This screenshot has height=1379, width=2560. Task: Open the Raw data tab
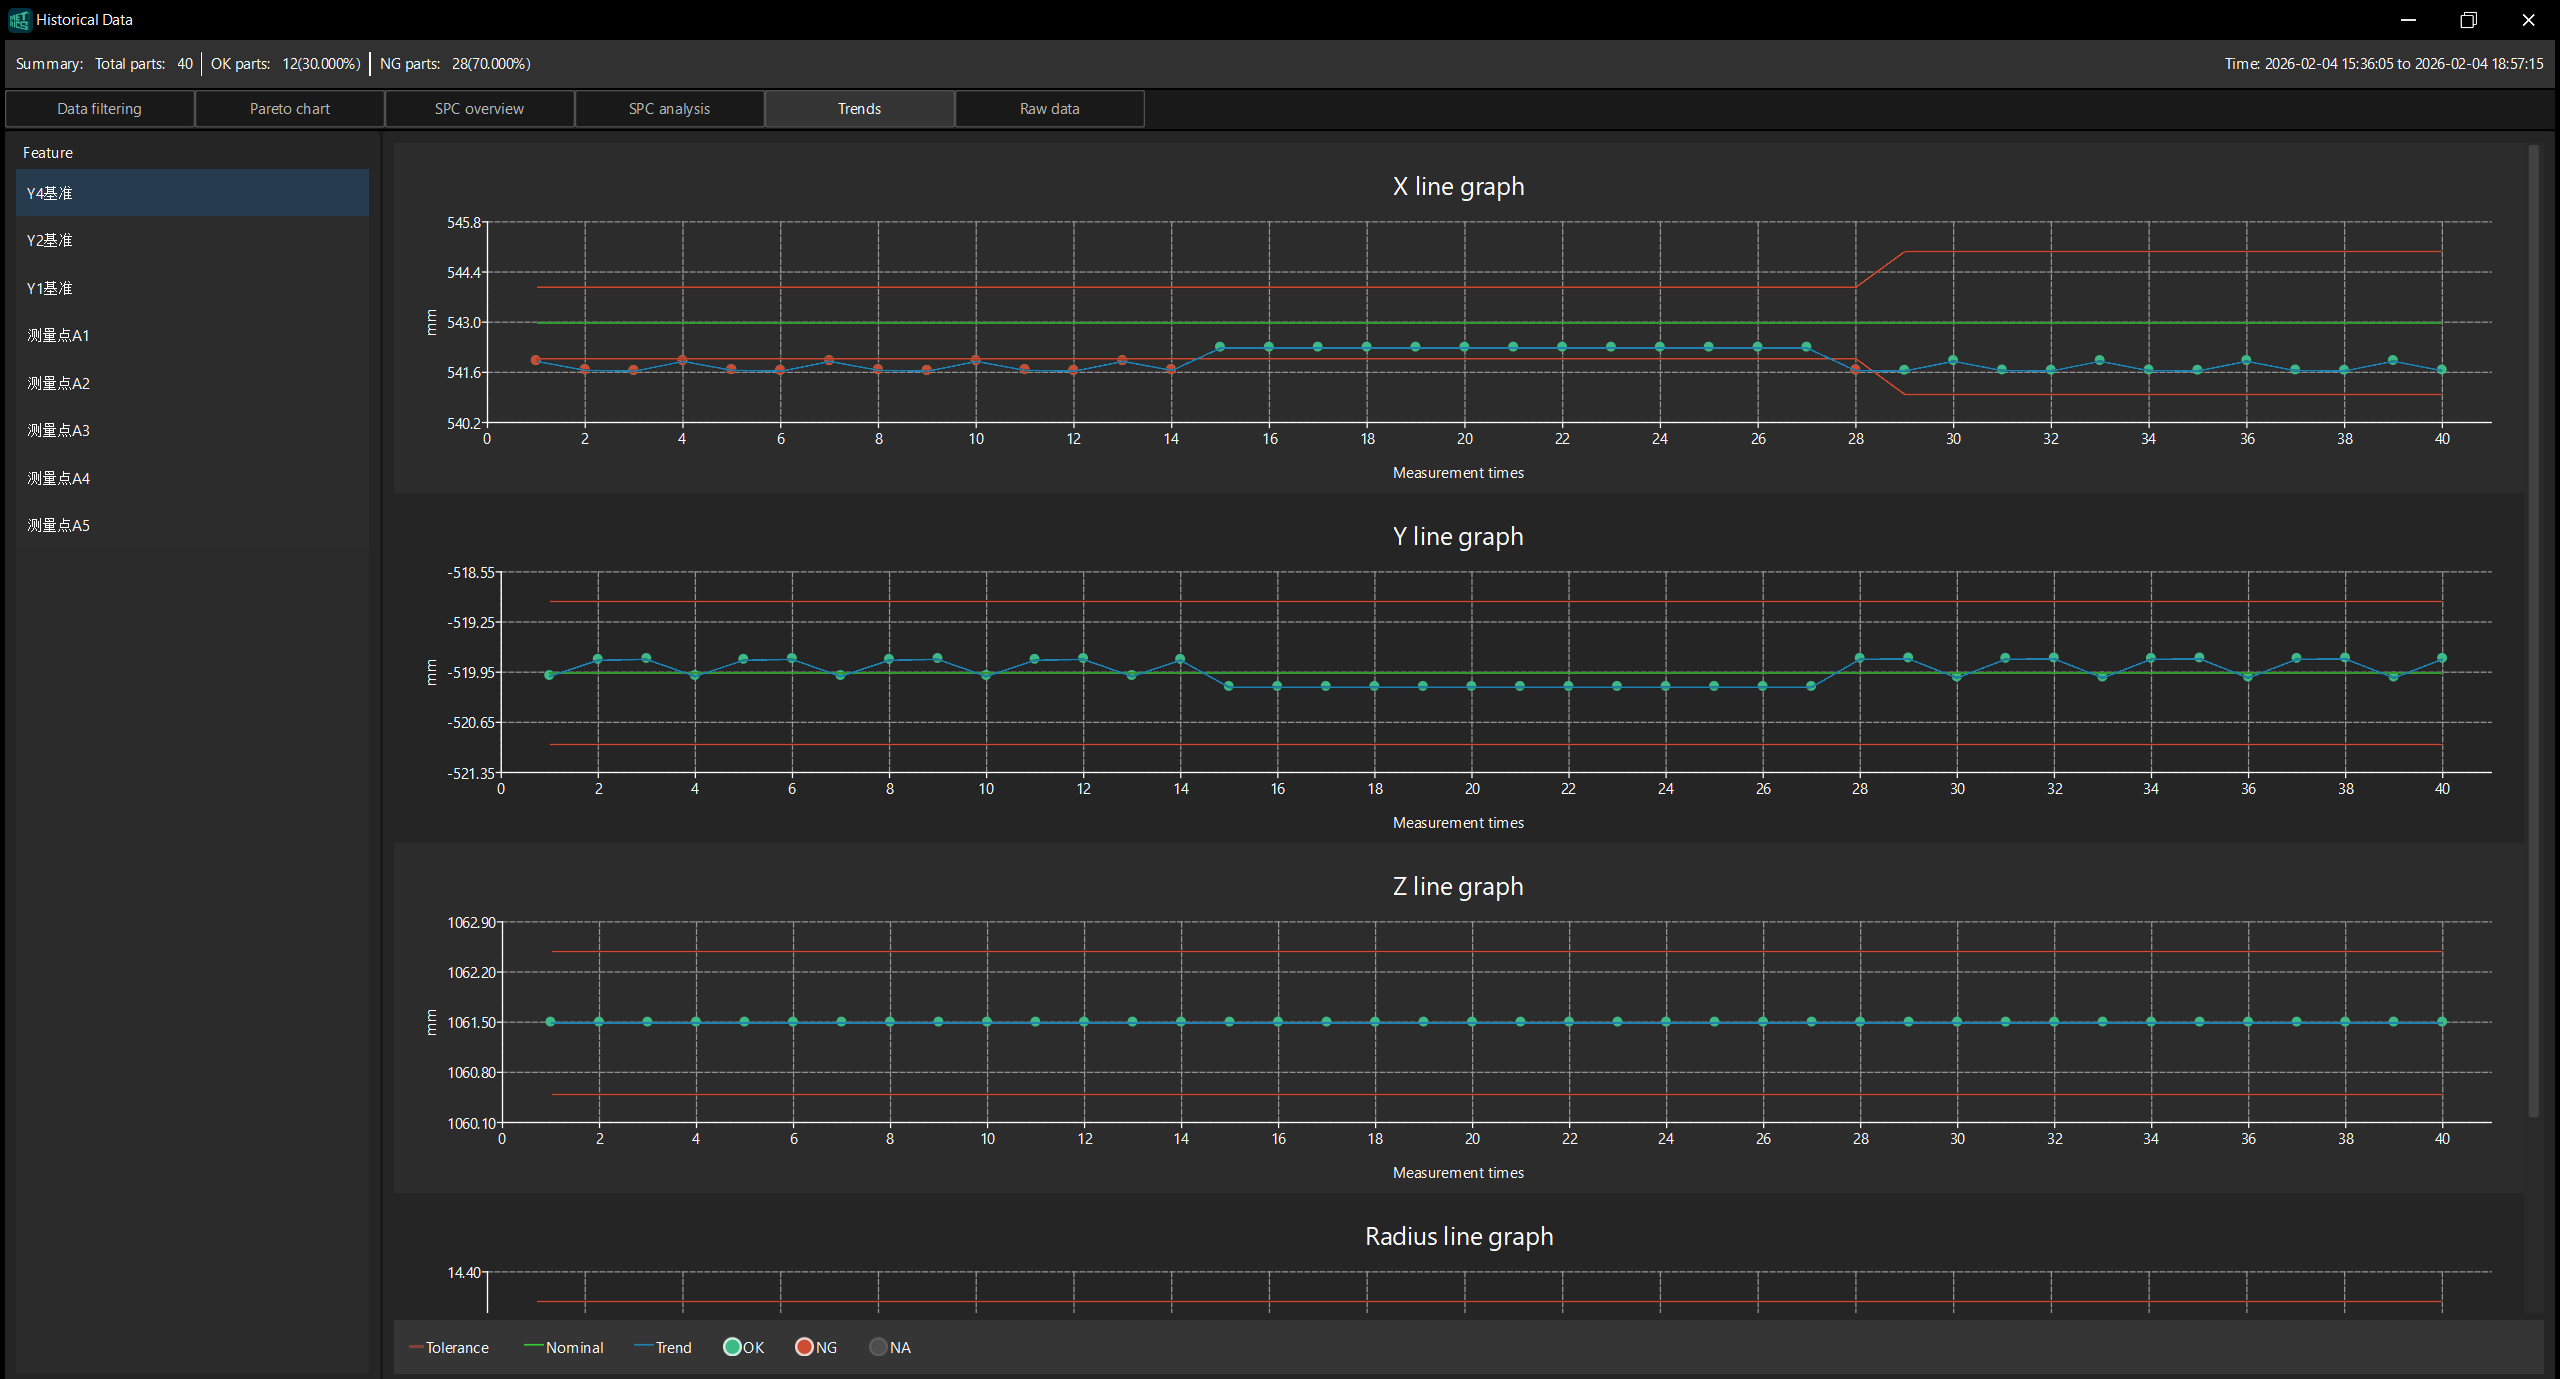[x=1049, y=109]
